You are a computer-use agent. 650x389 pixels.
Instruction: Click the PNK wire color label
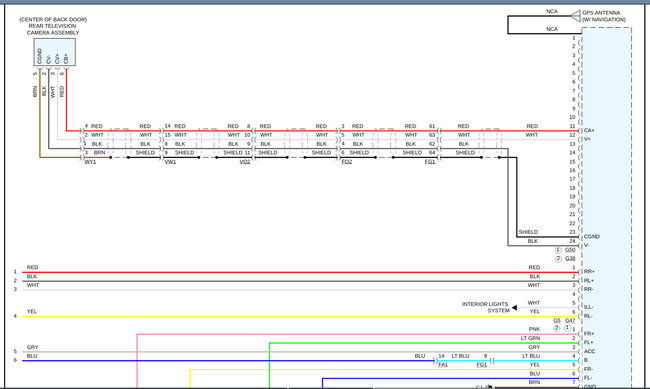tap(534, 329)
